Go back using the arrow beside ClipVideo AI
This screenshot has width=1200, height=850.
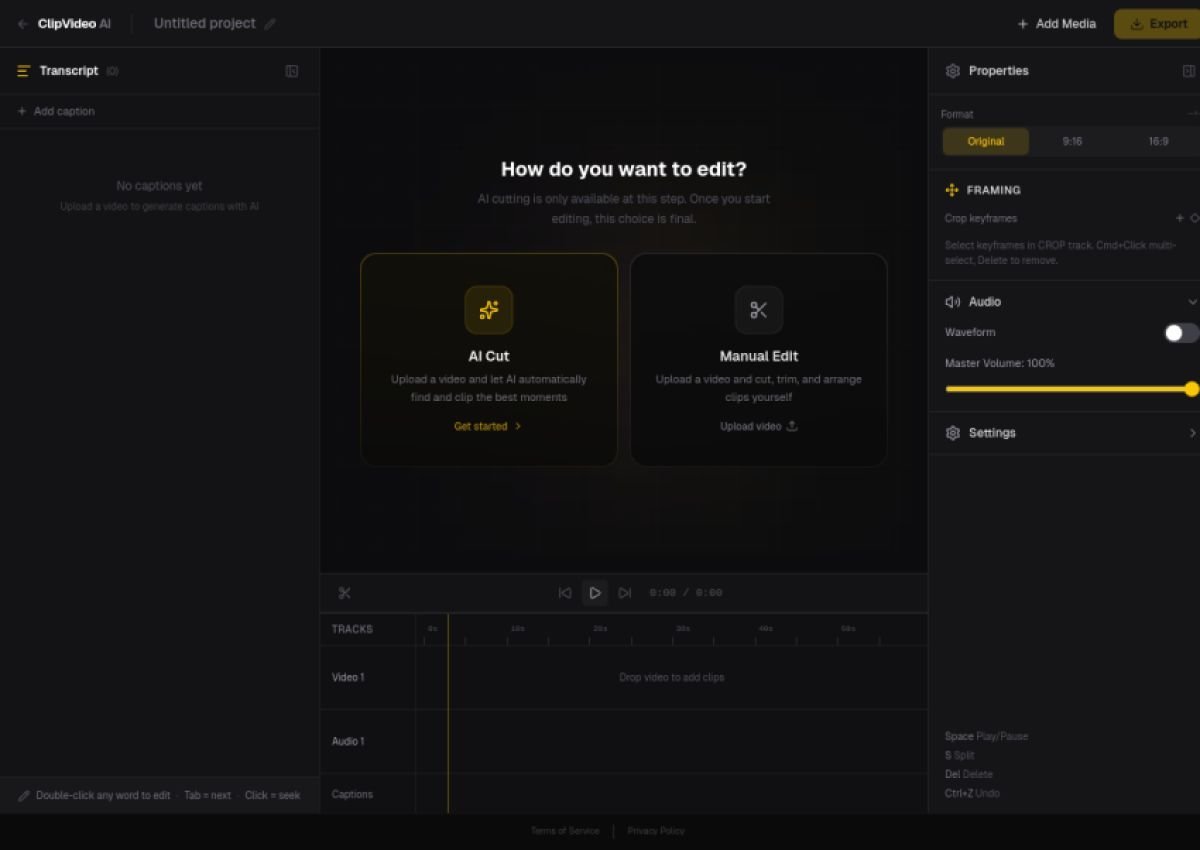pyautogui.click(x=22, y=24)
